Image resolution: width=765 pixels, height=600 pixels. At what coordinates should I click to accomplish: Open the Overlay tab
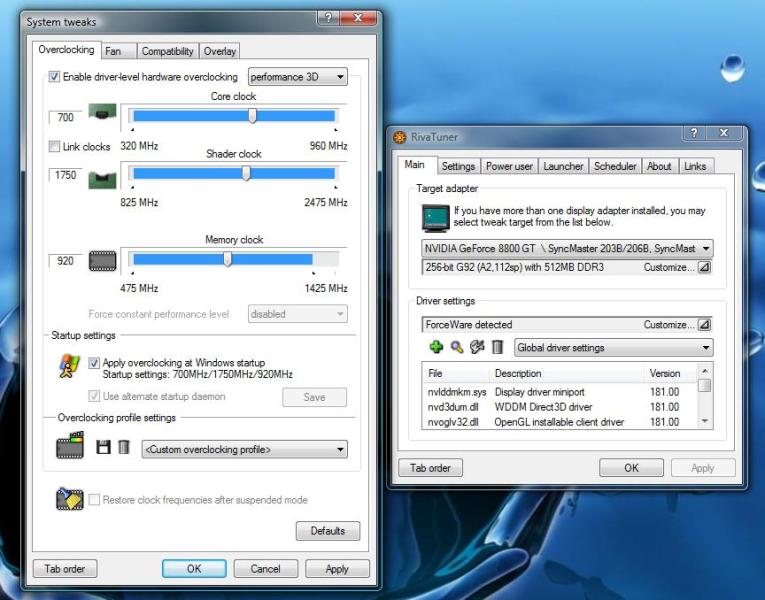click(x=220, y=51)
